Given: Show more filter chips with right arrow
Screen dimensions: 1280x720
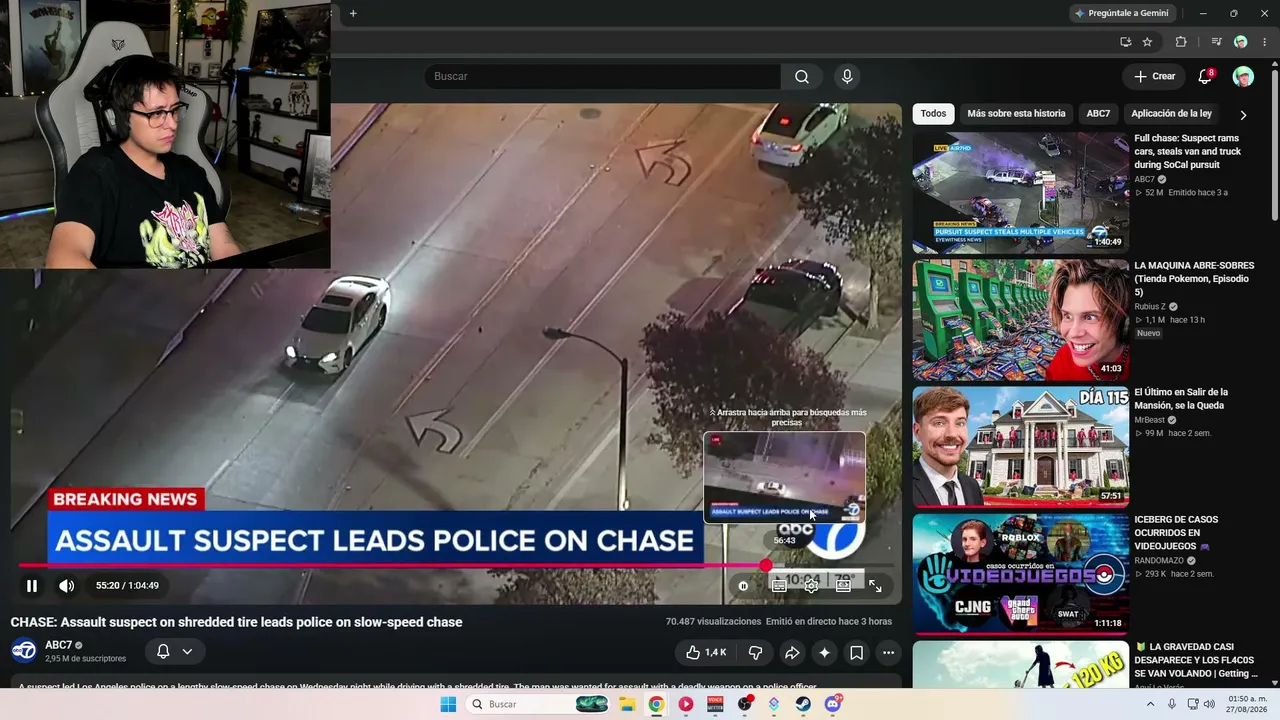Looking at the screenshot, I should (1243, 114).
